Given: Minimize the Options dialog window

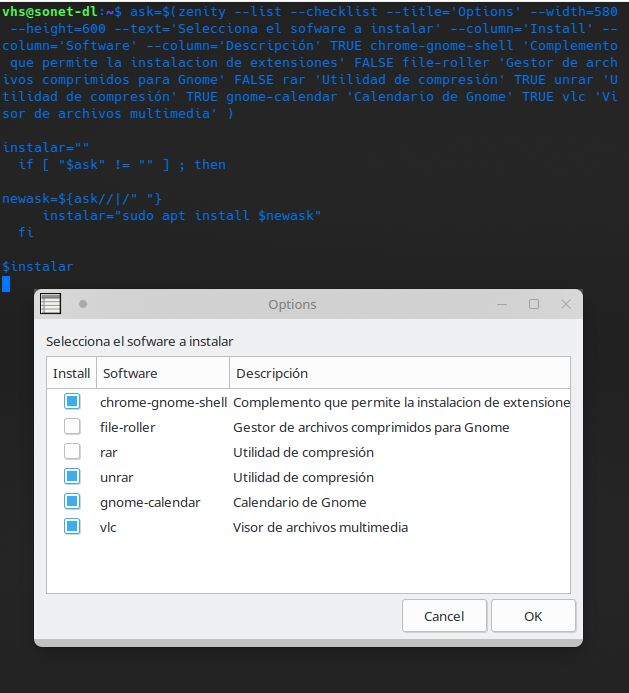Looking at the screenshot, I should (502, 304).
